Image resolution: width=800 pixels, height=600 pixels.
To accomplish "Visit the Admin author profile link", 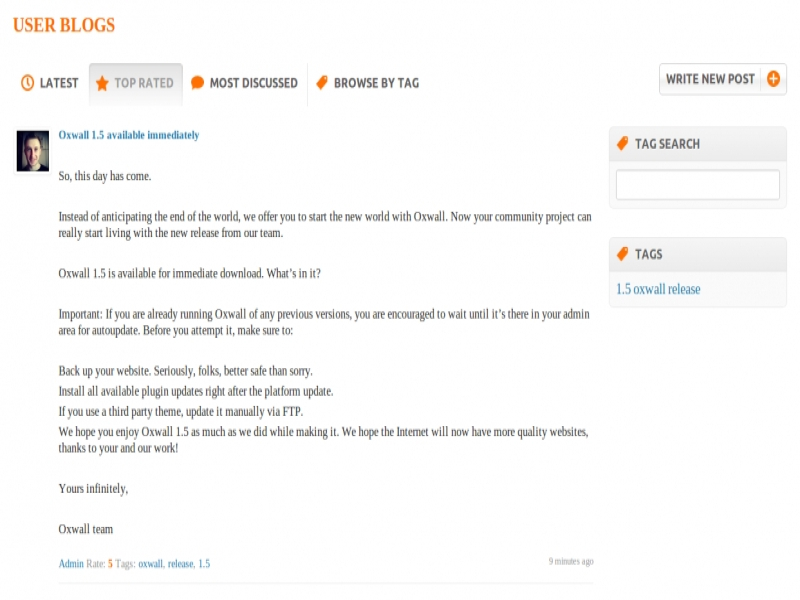I will click(71, 564).
